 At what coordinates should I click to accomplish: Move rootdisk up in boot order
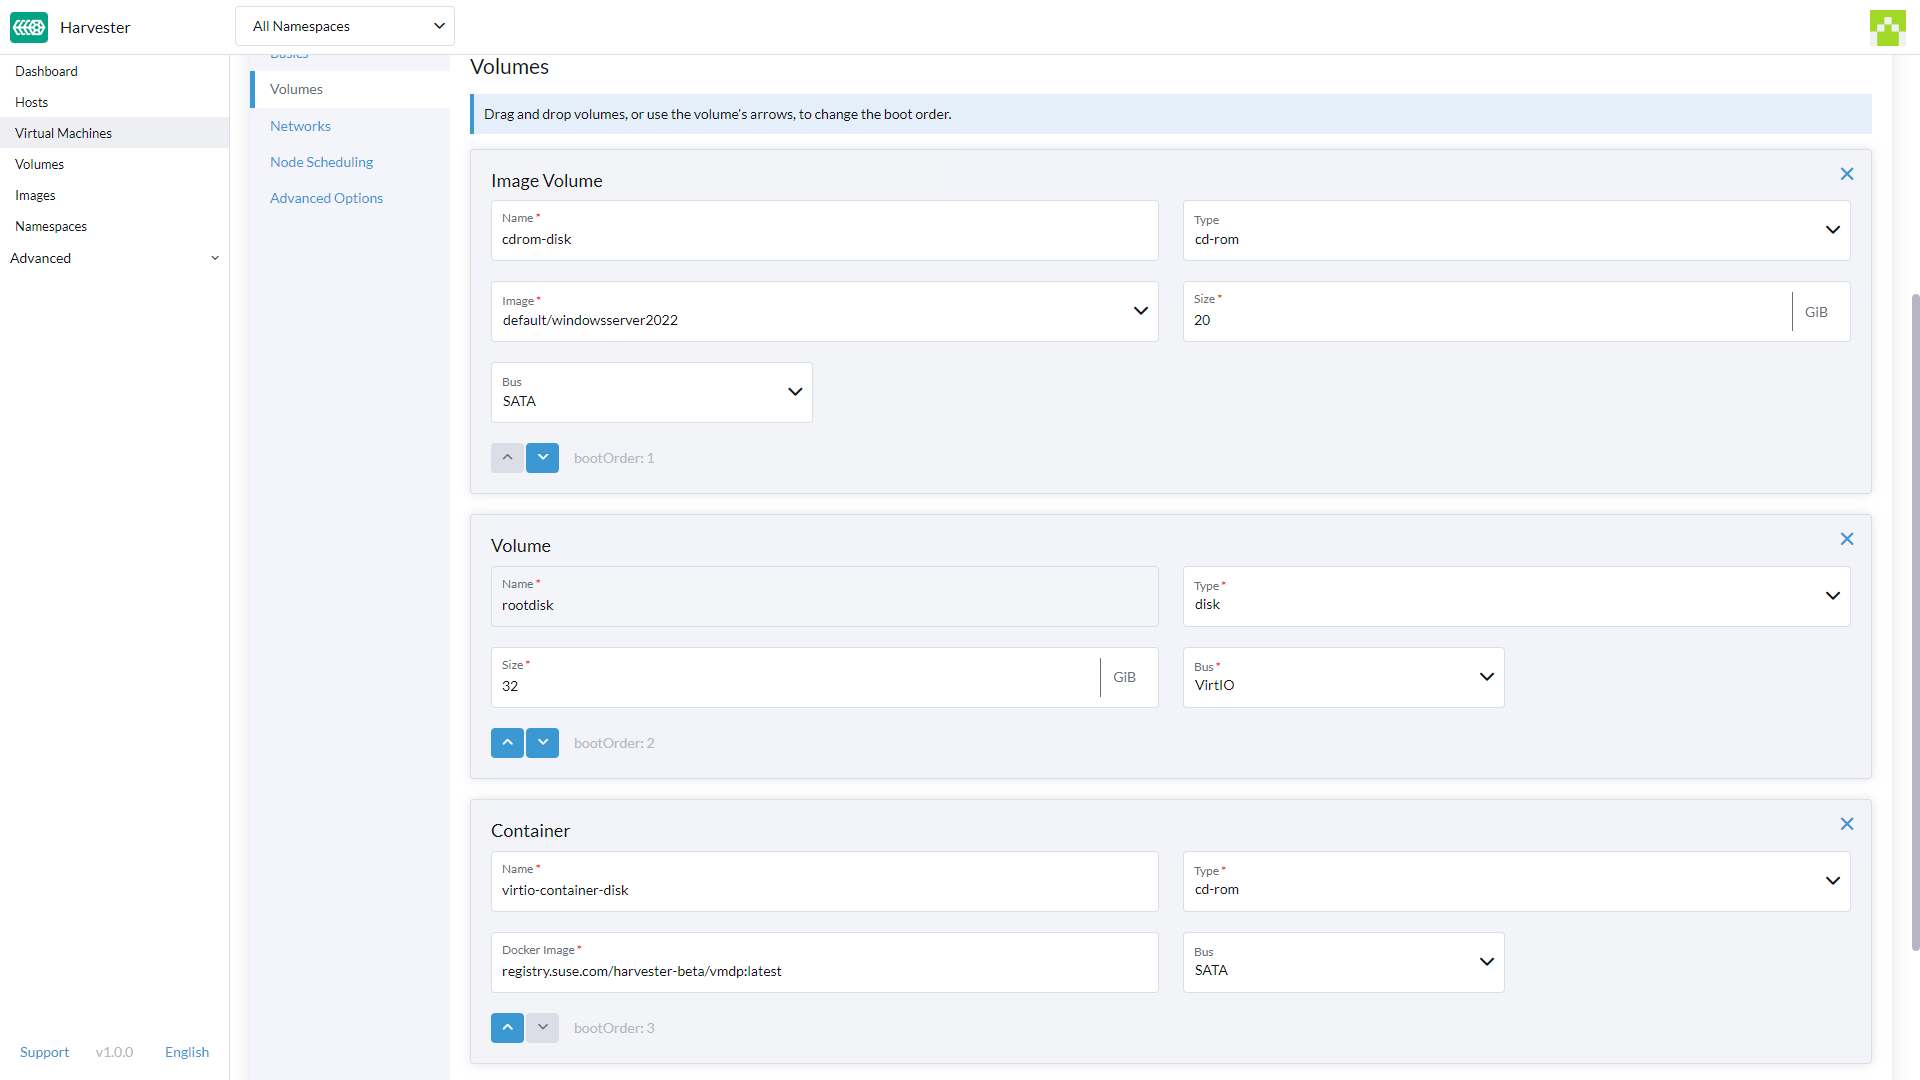point(507,742)
